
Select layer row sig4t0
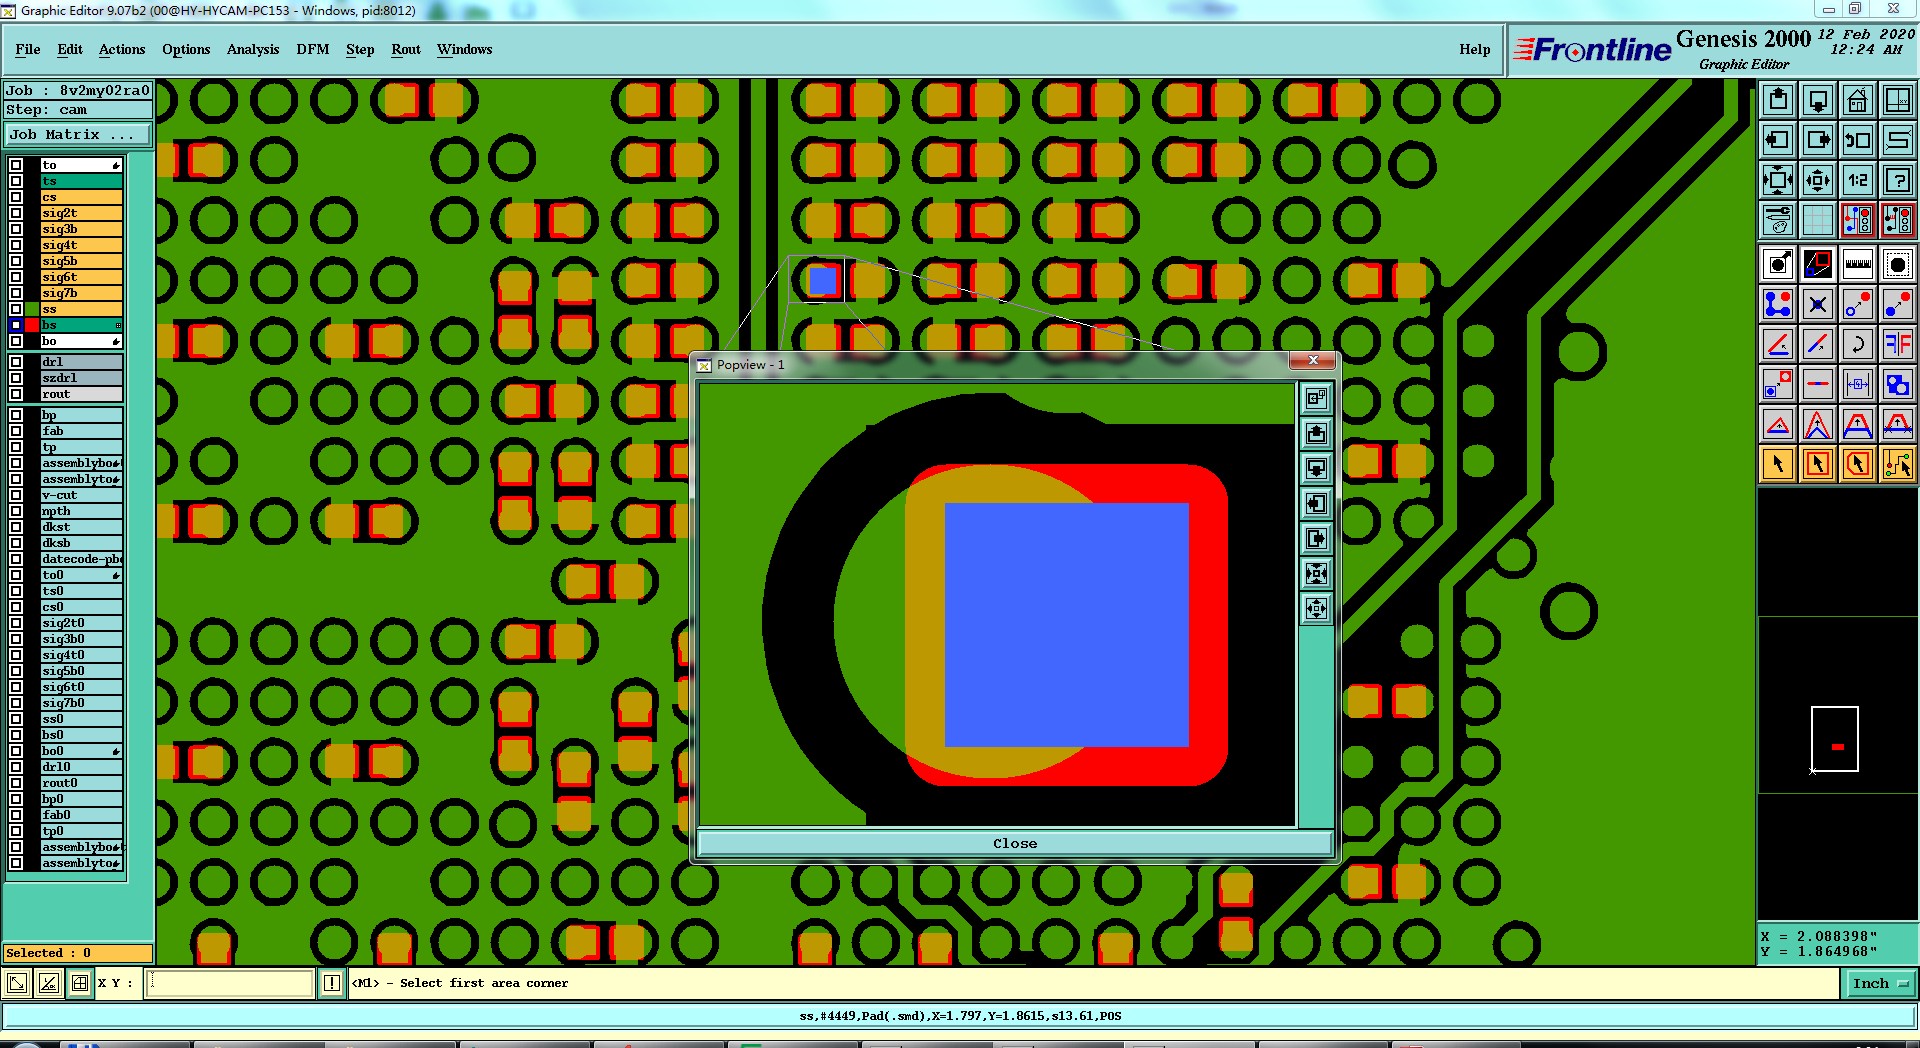81,655
